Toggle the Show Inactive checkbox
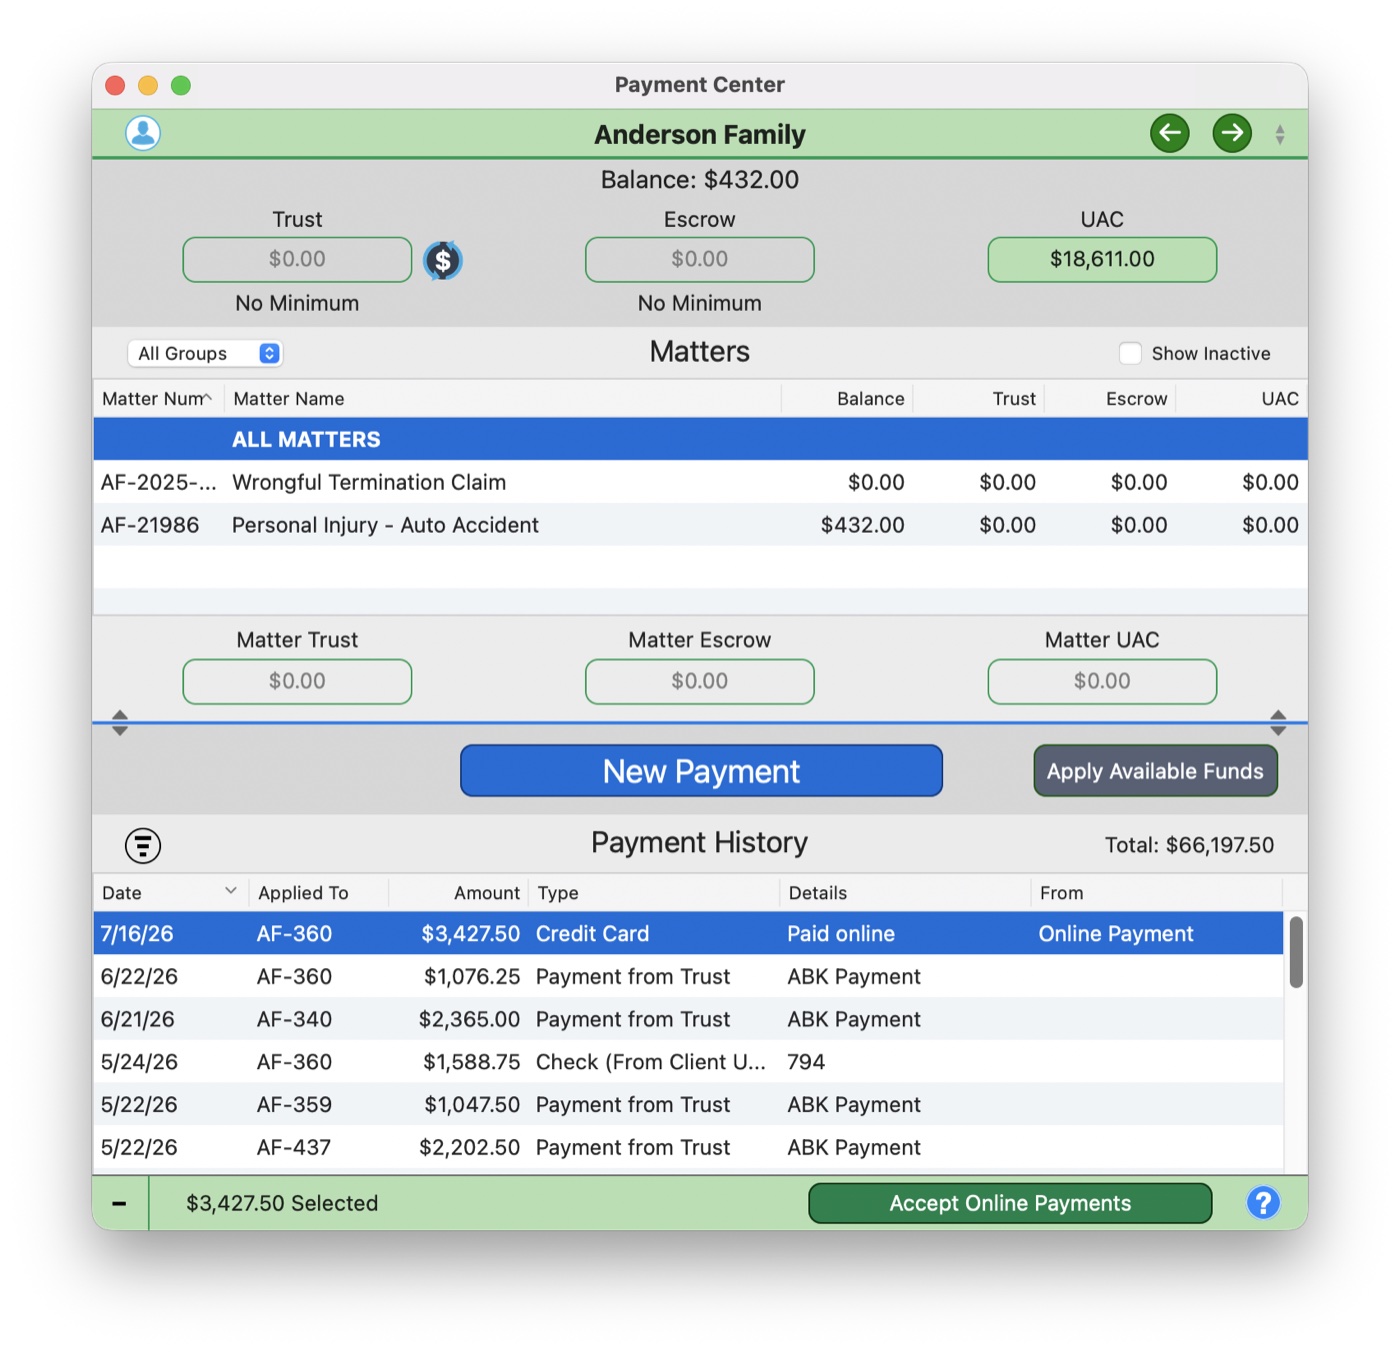This screenshot has height=1352, width=1400. pyautogui.click(x=1130, y=353)
